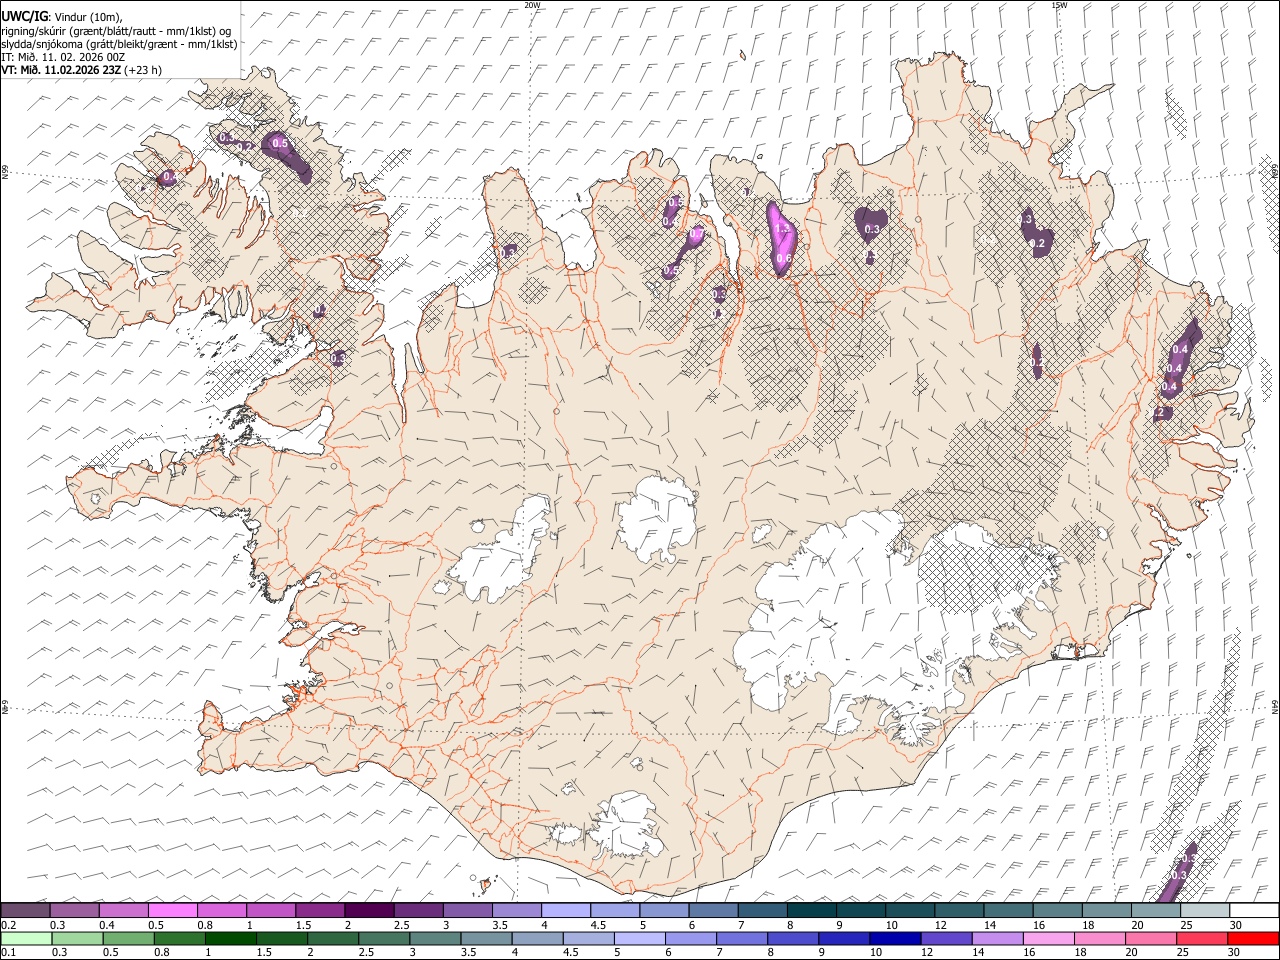The width and height of the screenshot is (1280, 960).
Task: Click the lightest green 0.1 swatch in lower legend
Action: (x=27, y=938)
